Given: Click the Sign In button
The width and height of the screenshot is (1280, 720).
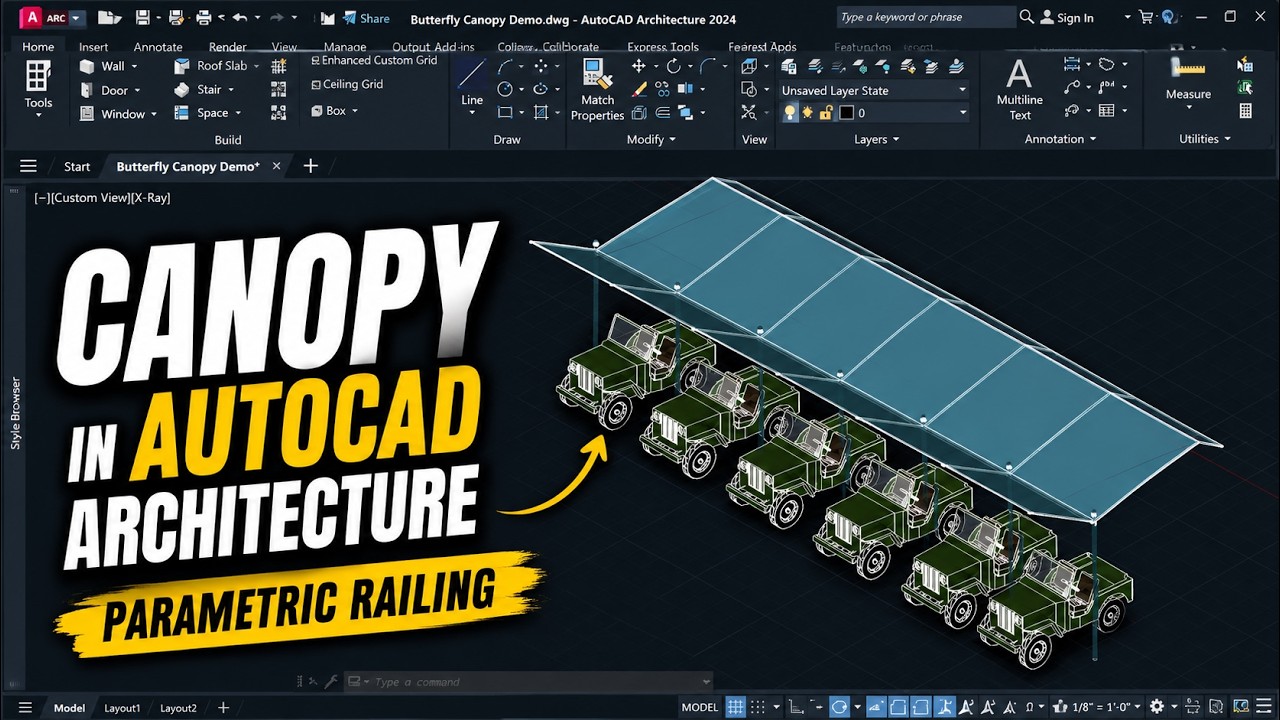Looking at the screenshot, I should tap(1067, 18).
